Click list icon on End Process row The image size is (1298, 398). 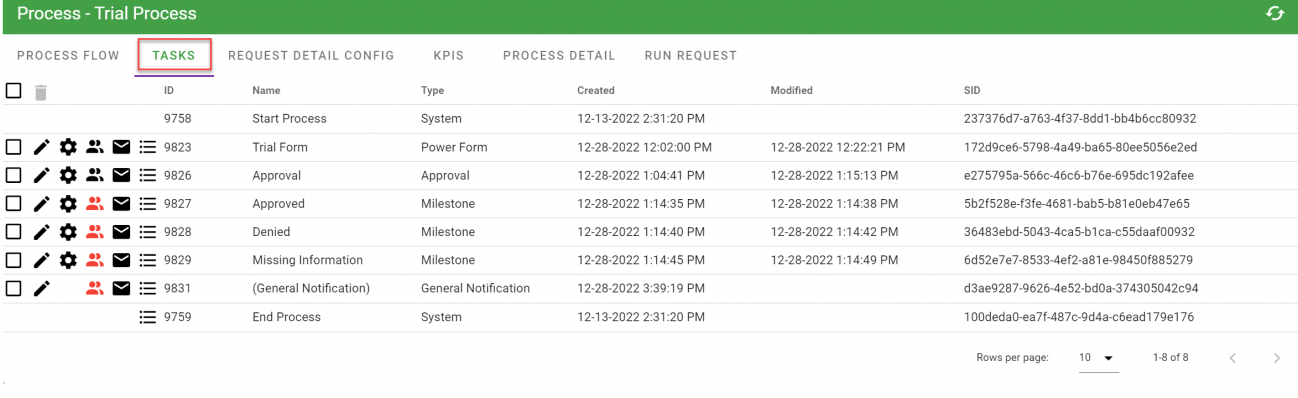(147, 317)
